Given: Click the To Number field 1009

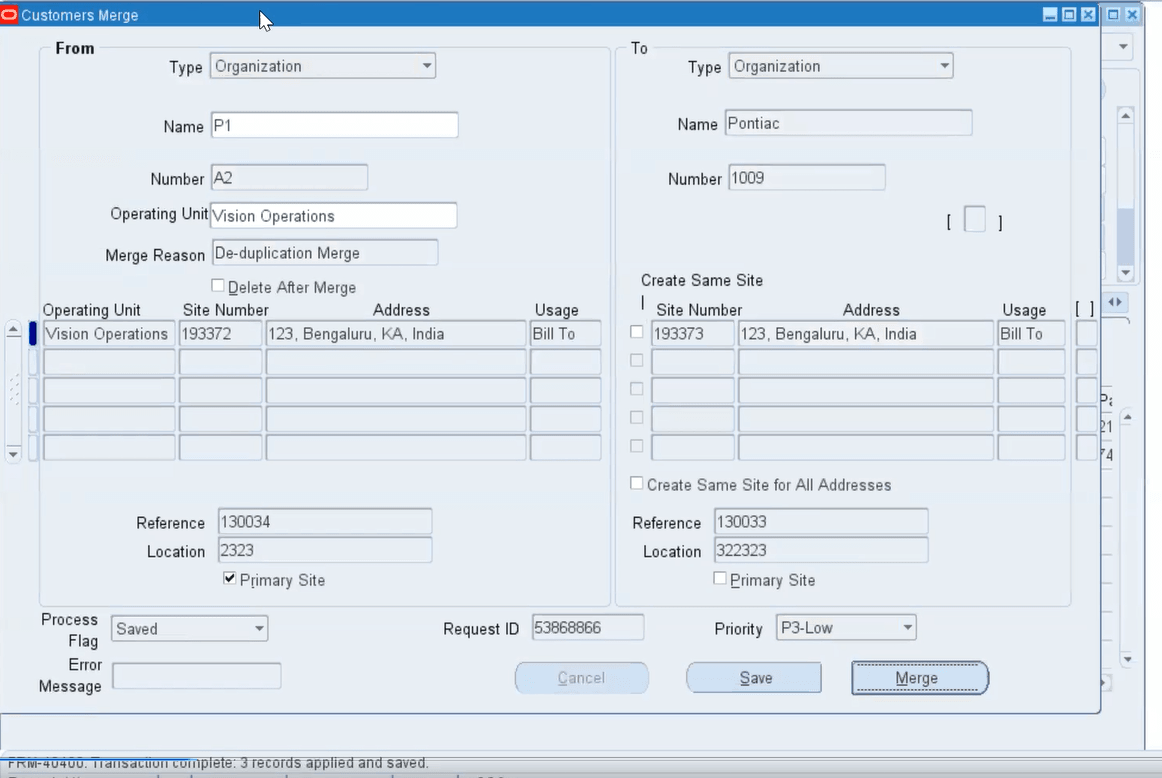Looking at the screenshot, I should click(x=806, y=178).
